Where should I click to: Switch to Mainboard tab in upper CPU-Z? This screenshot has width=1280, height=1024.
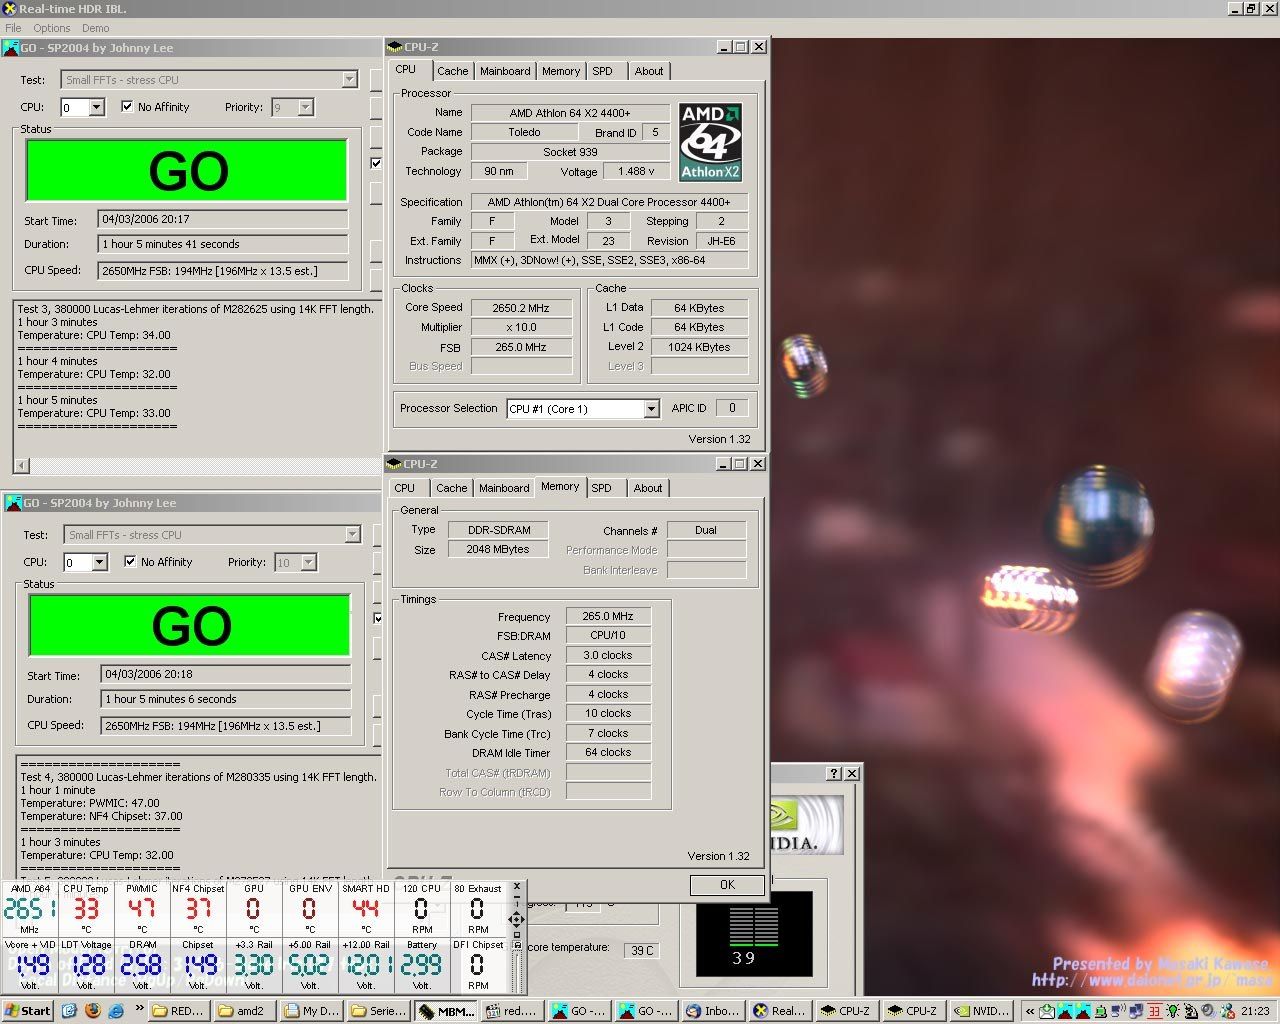point(505,71)
